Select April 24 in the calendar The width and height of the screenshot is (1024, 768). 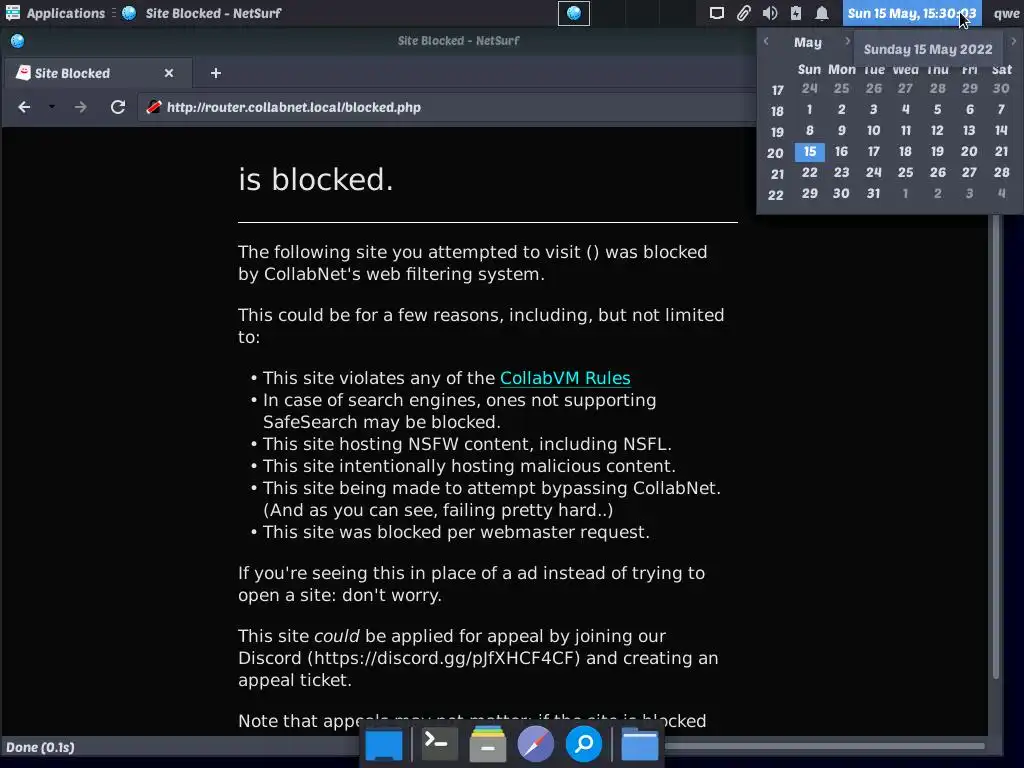click(809, 88)
